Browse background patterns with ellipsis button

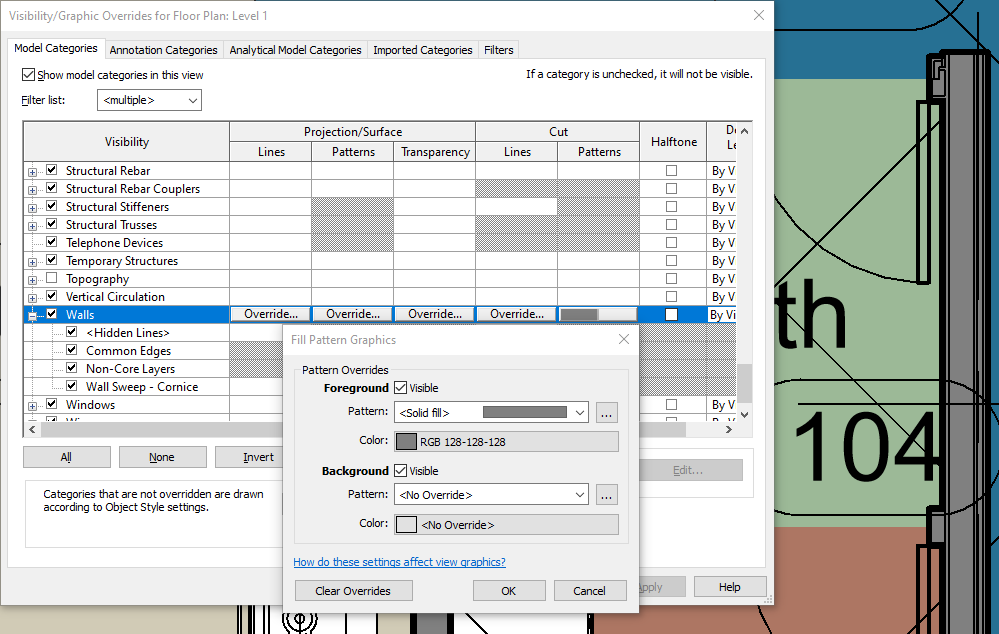point(607,494)
